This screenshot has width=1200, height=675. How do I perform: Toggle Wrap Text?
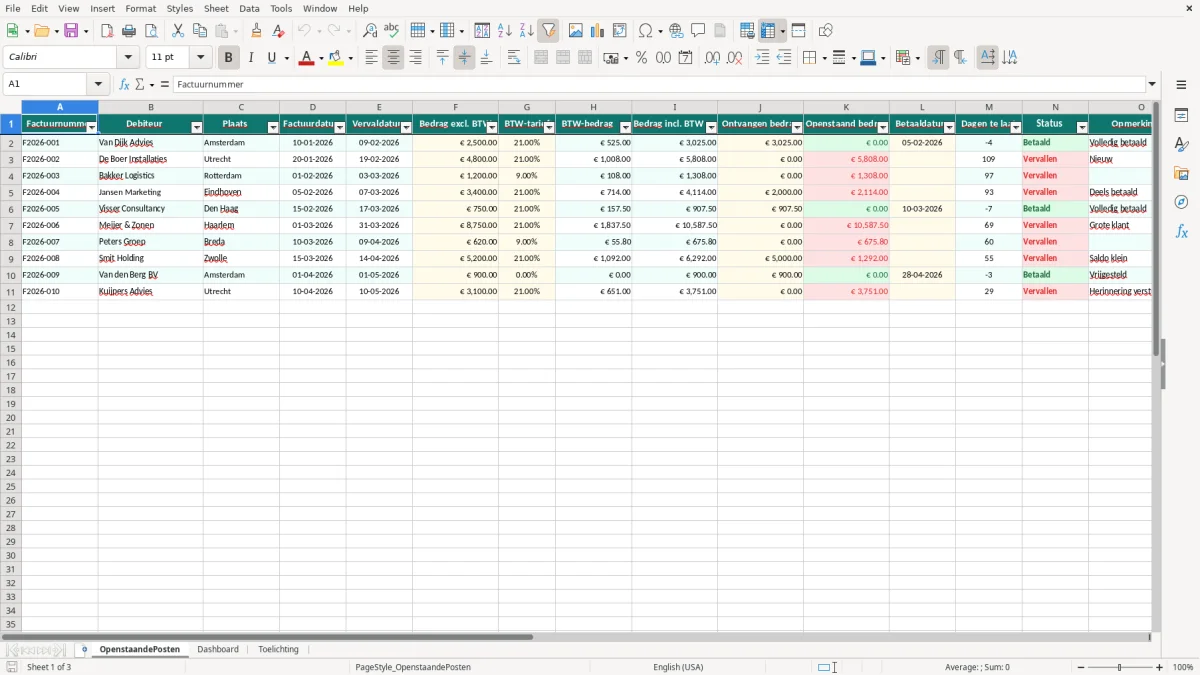(514, 58)
